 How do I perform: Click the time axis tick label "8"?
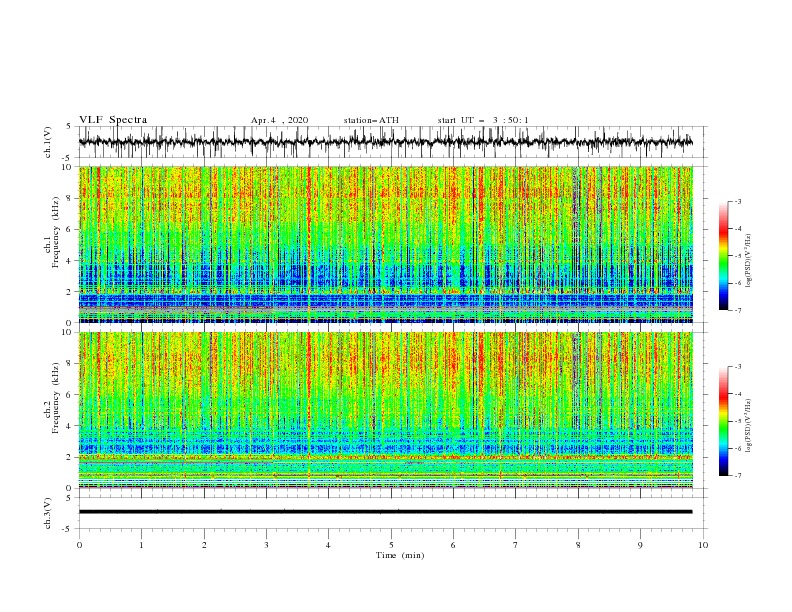tap(578, 545)
